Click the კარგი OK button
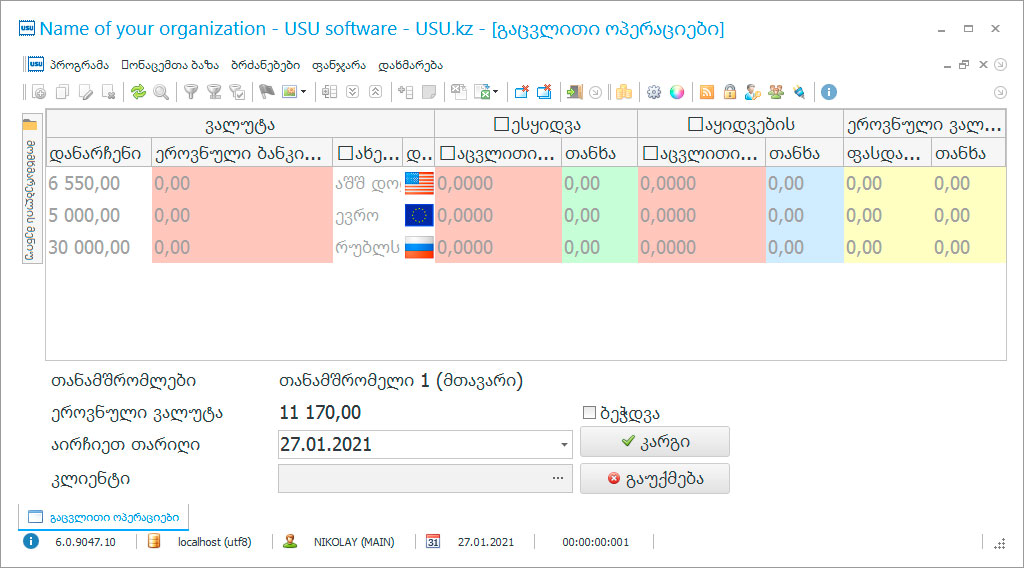Viewport: 1024px width, 568px height. point(654,442)
